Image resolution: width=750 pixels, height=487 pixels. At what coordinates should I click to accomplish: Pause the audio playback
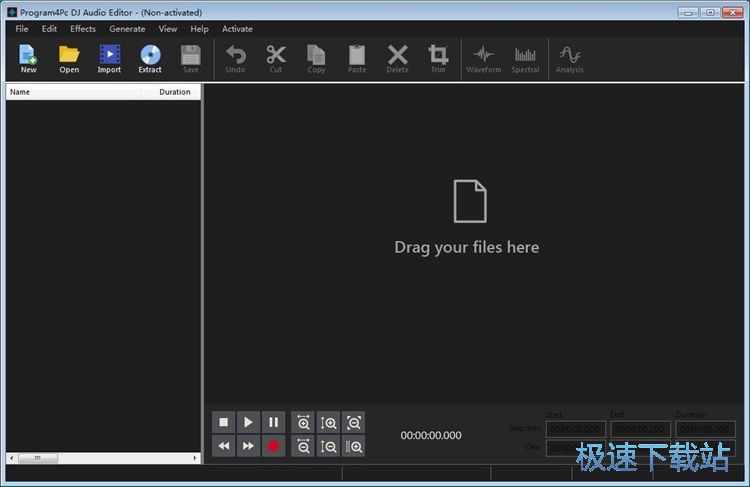273,423
